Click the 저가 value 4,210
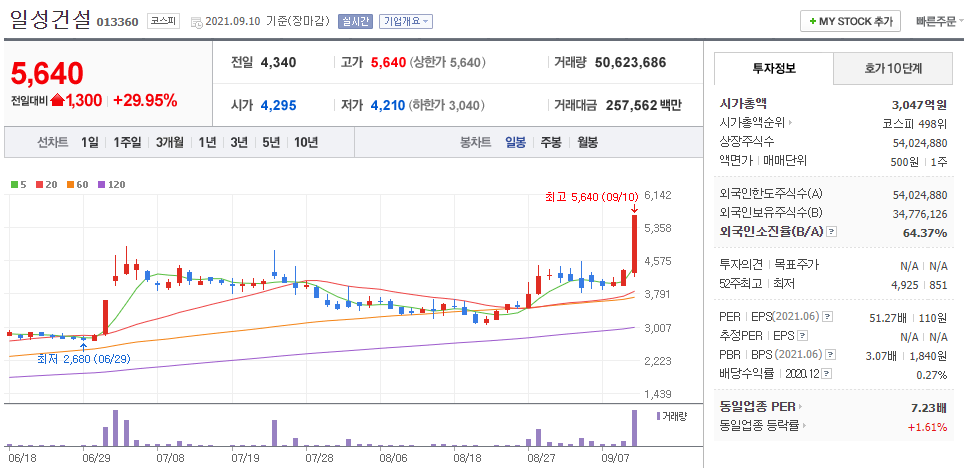Image resolution: width=972 pixels, height=468 pixels. tap(387, 105)
